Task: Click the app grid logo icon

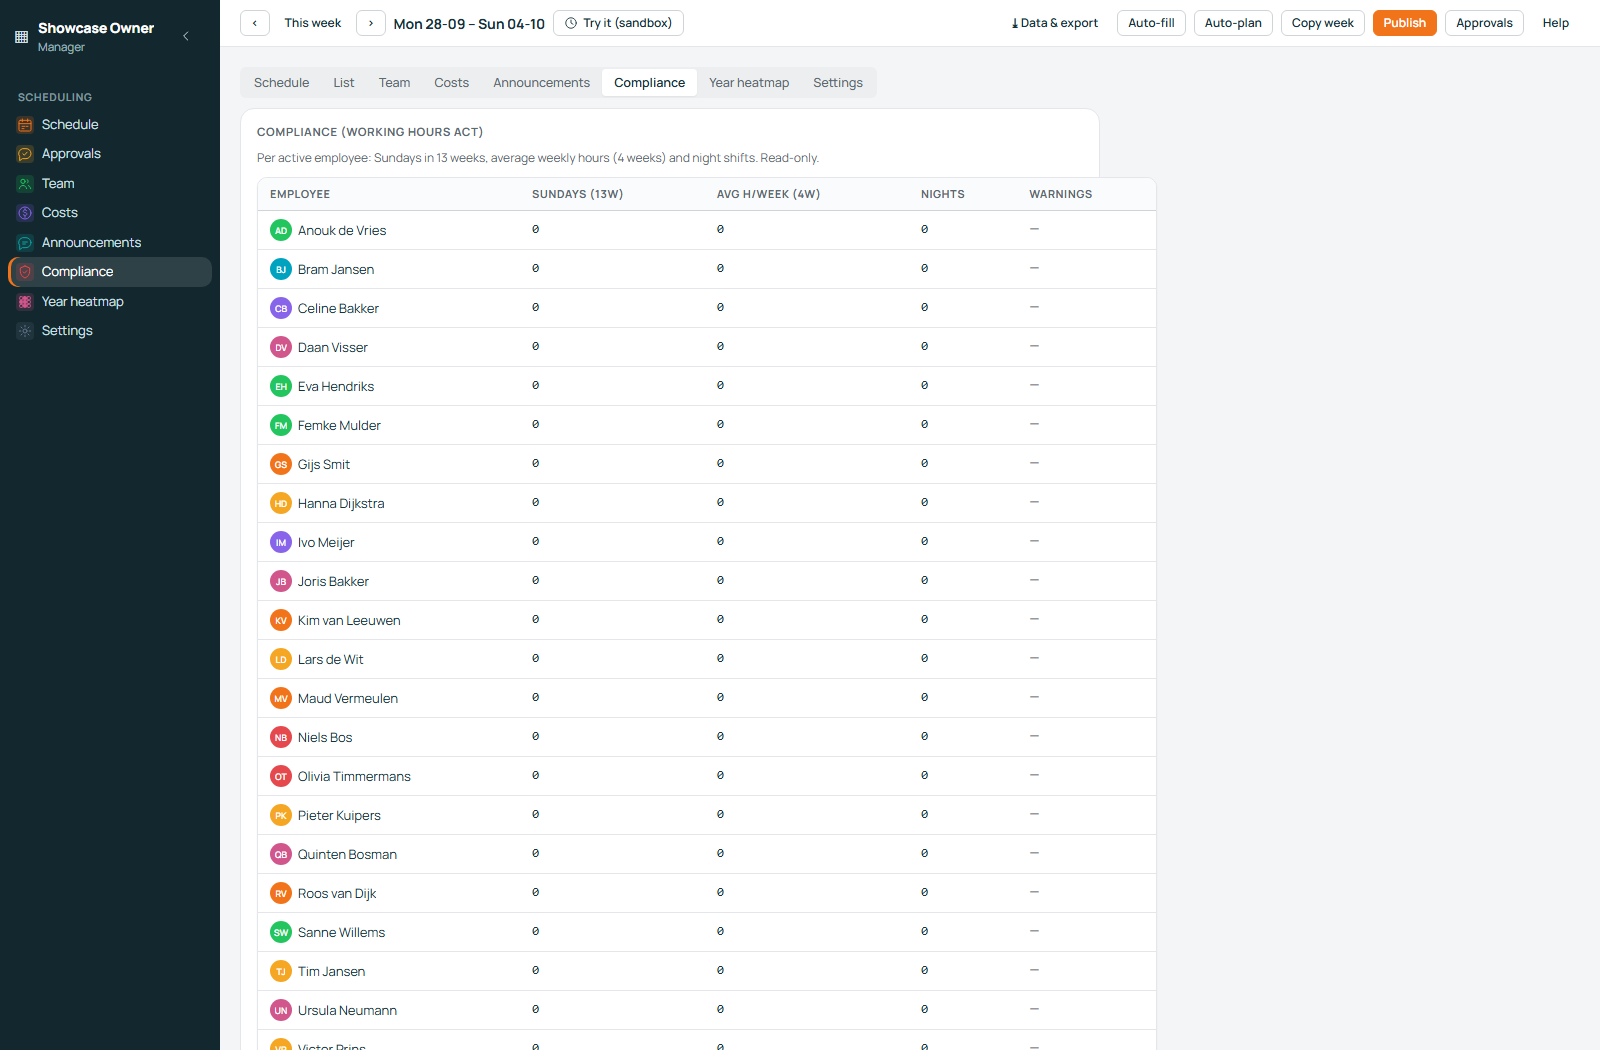Action: pos(21,37)
